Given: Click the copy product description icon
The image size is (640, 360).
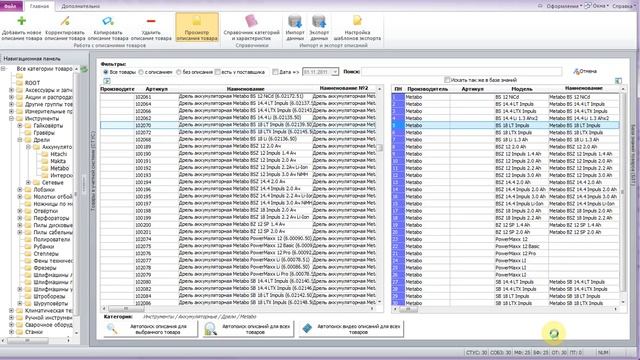Looking at the screenshot, I should (108, 21).
